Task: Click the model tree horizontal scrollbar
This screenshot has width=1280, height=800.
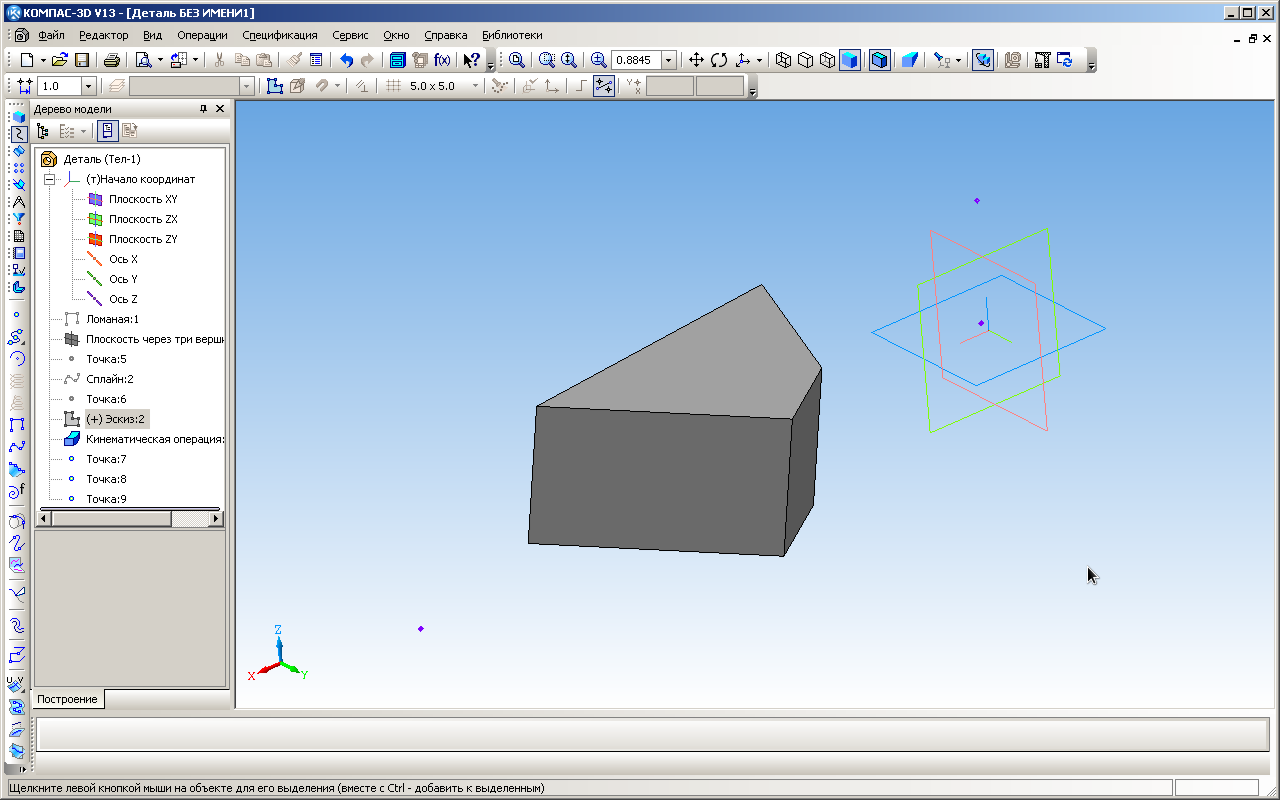Action: [x=130, y=519]
